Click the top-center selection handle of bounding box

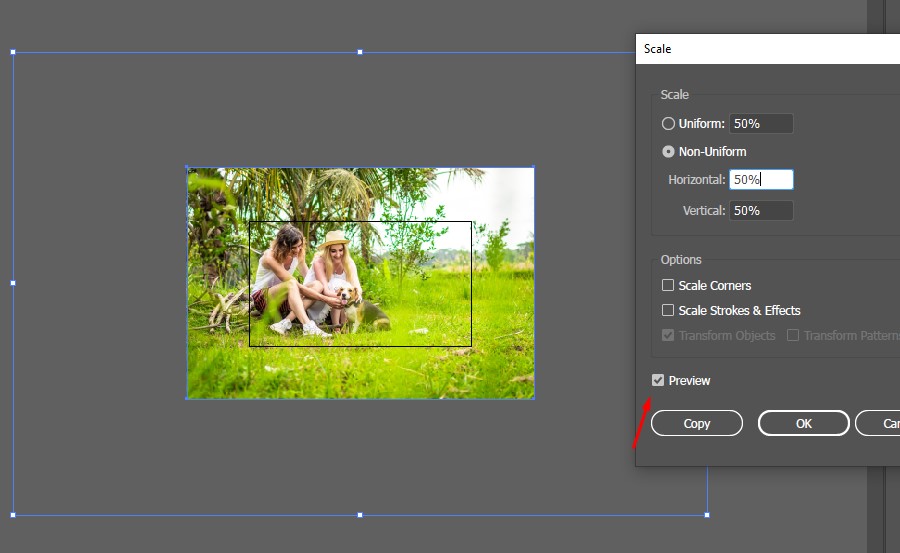360,52
